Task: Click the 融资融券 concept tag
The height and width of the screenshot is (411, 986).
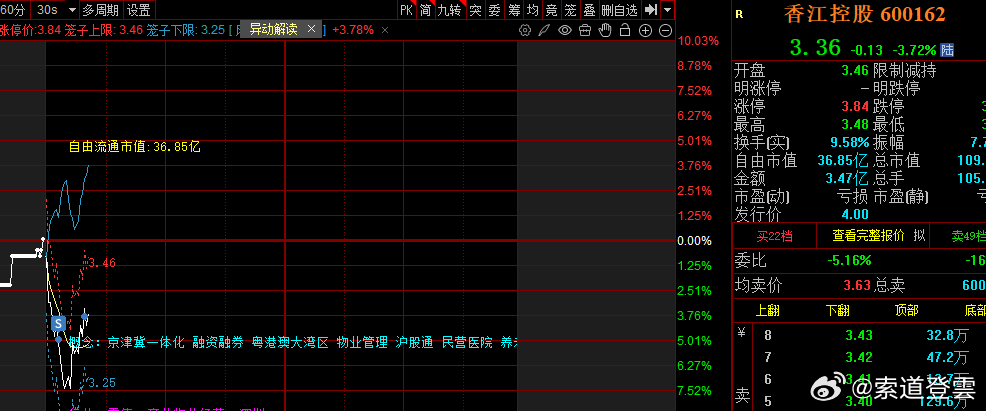Action: click(218, 343)
